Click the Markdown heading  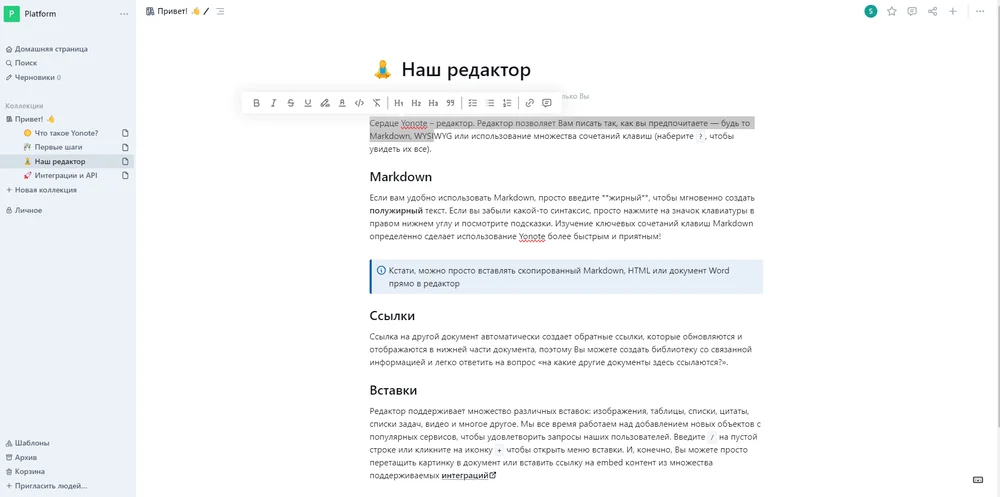(x=401, y=177)
